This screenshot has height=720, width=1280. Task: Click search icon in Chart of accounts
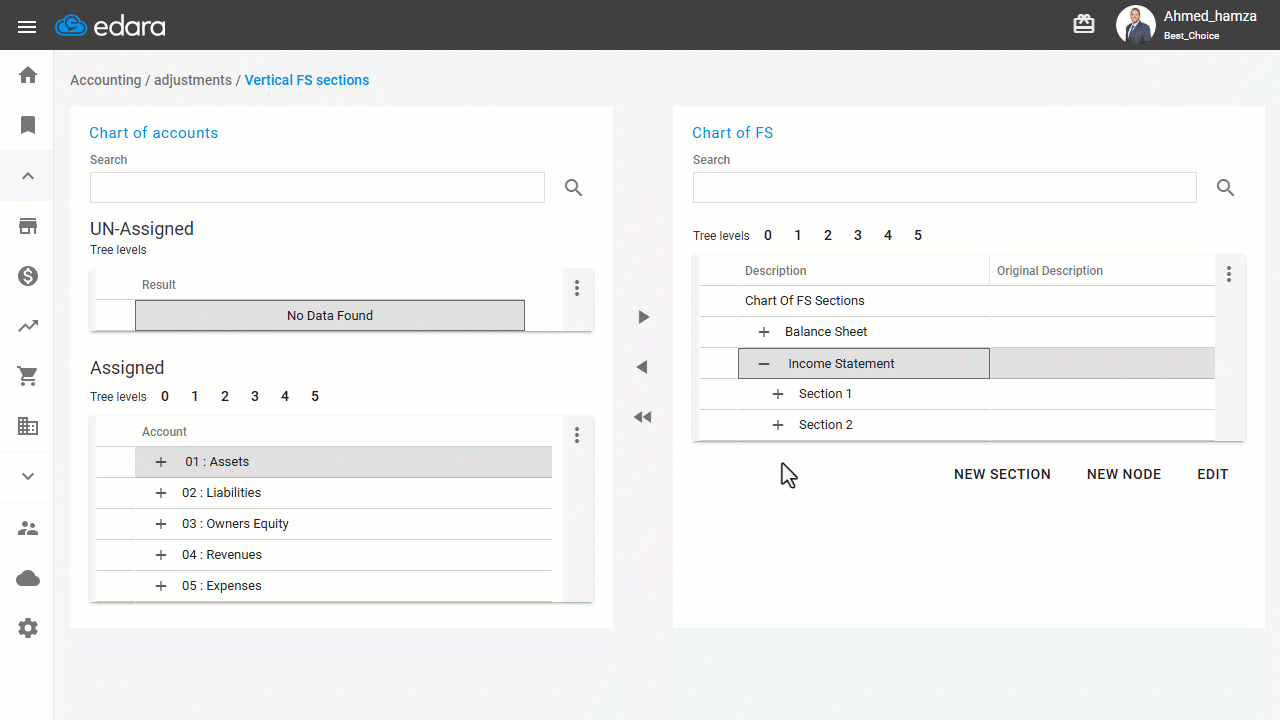[573, 187]
